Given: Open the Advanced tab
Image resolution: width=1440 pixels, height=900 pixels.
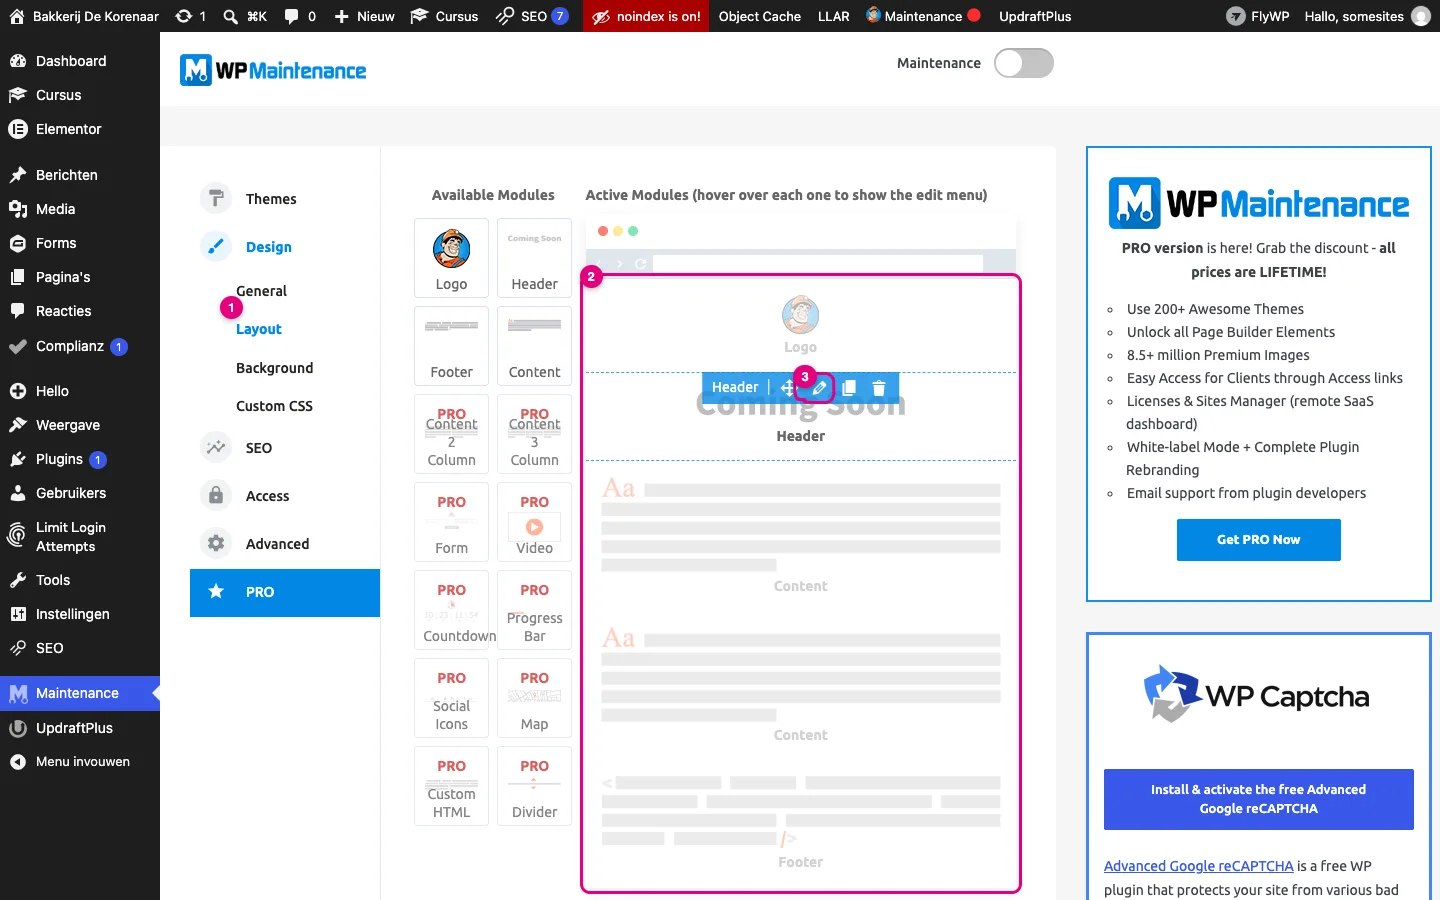Looking at the screenshot, I should click(x=277, y=544).
